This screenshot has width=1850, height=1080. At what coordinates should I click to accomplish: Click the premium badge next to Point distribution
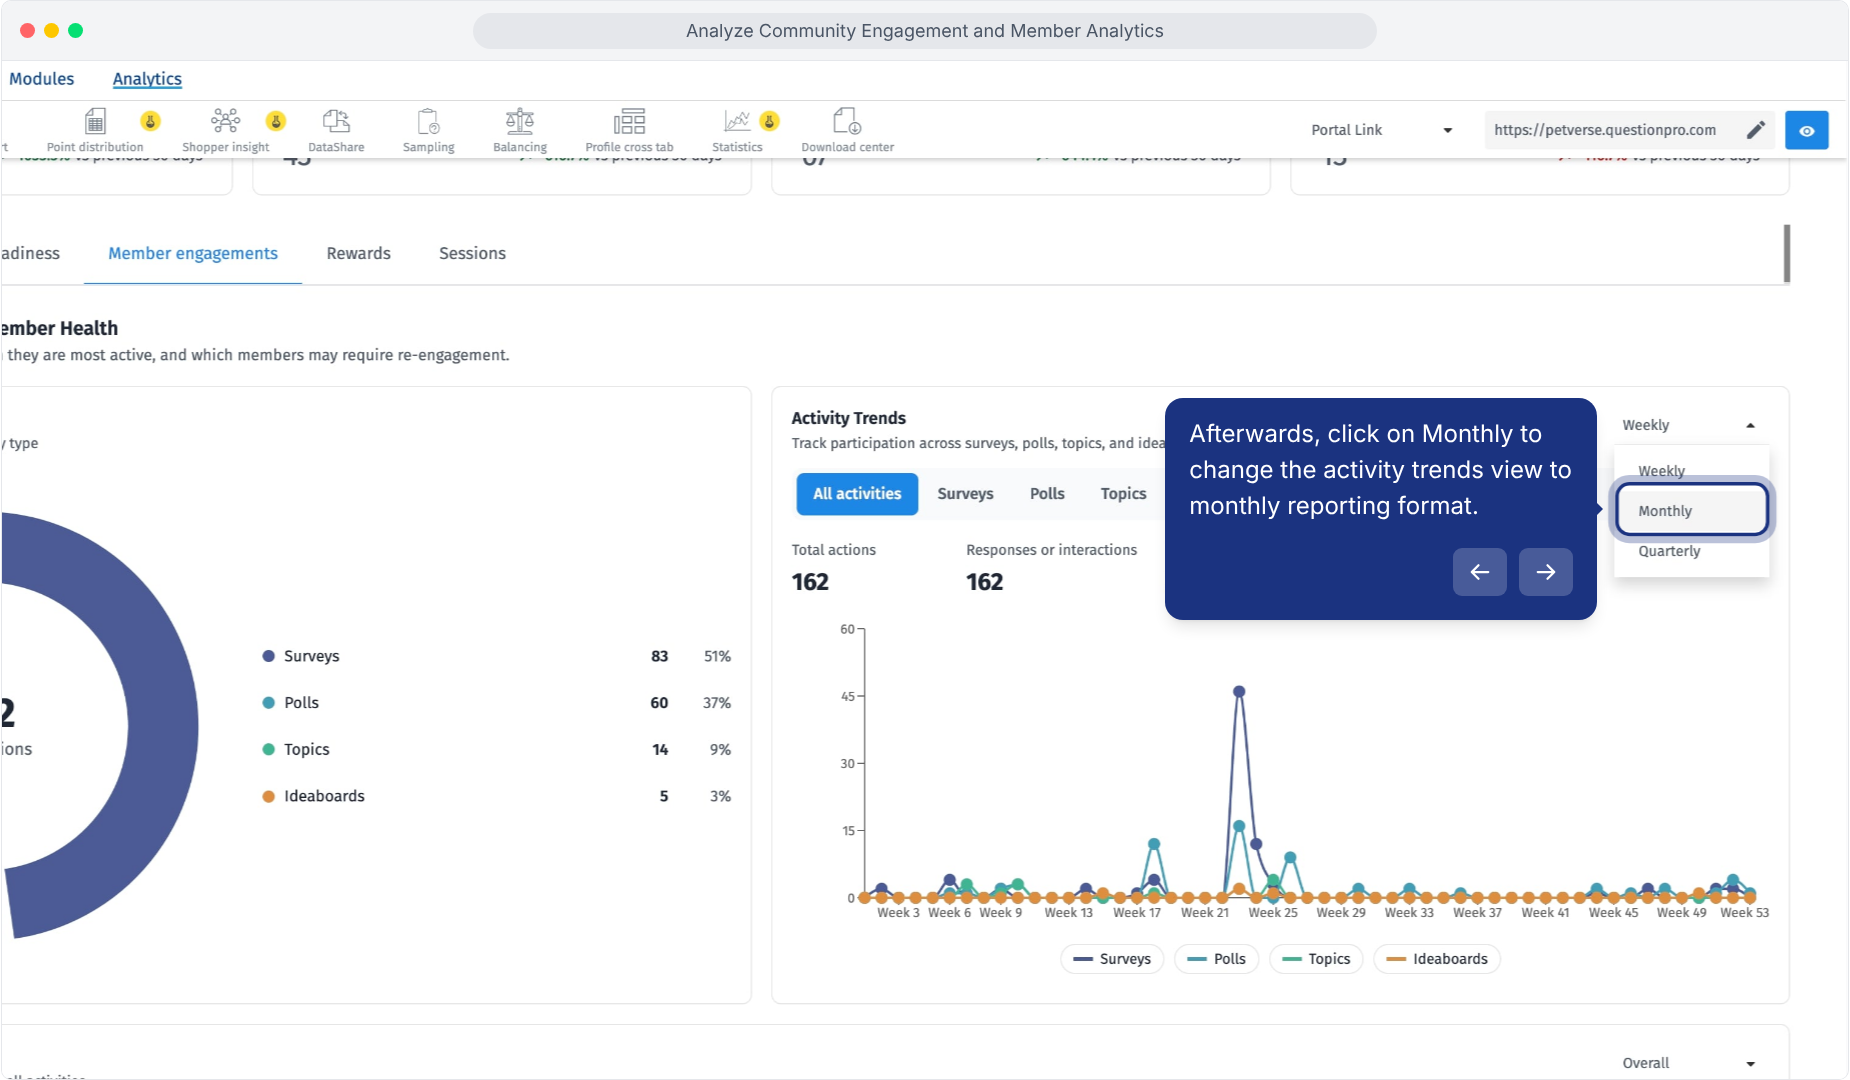point(150,121)
